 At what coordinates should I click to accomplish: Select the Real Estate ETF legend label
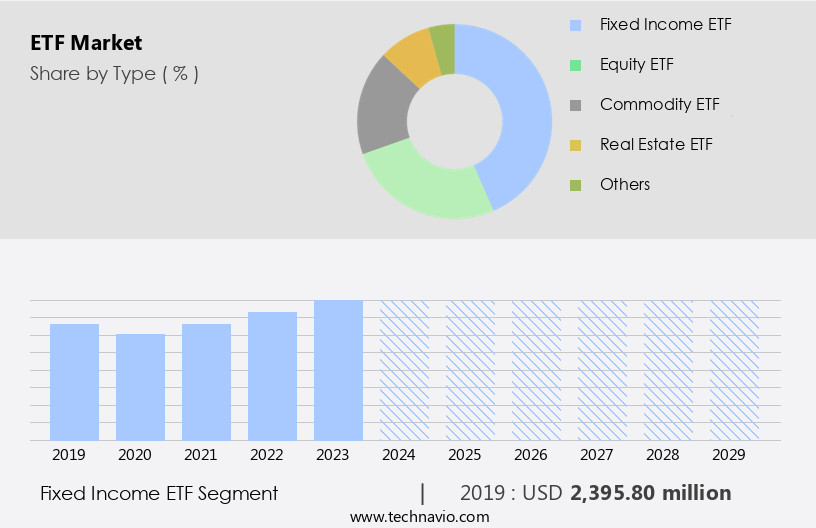pos(656,145)
